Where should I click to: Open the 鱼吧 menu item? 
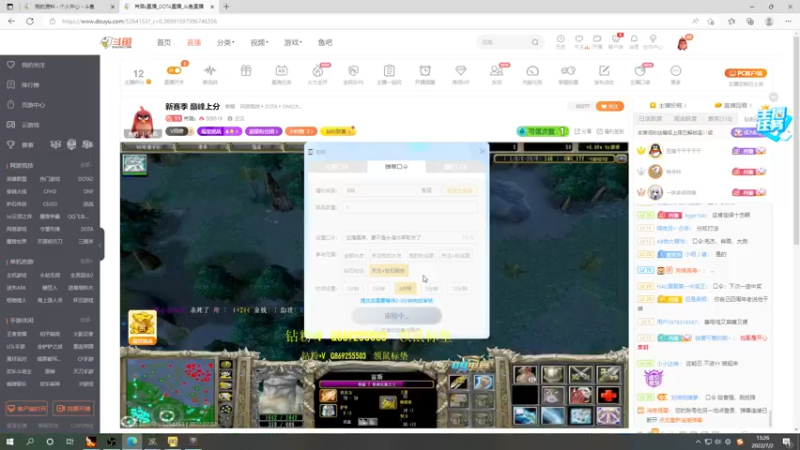[325, 42]
